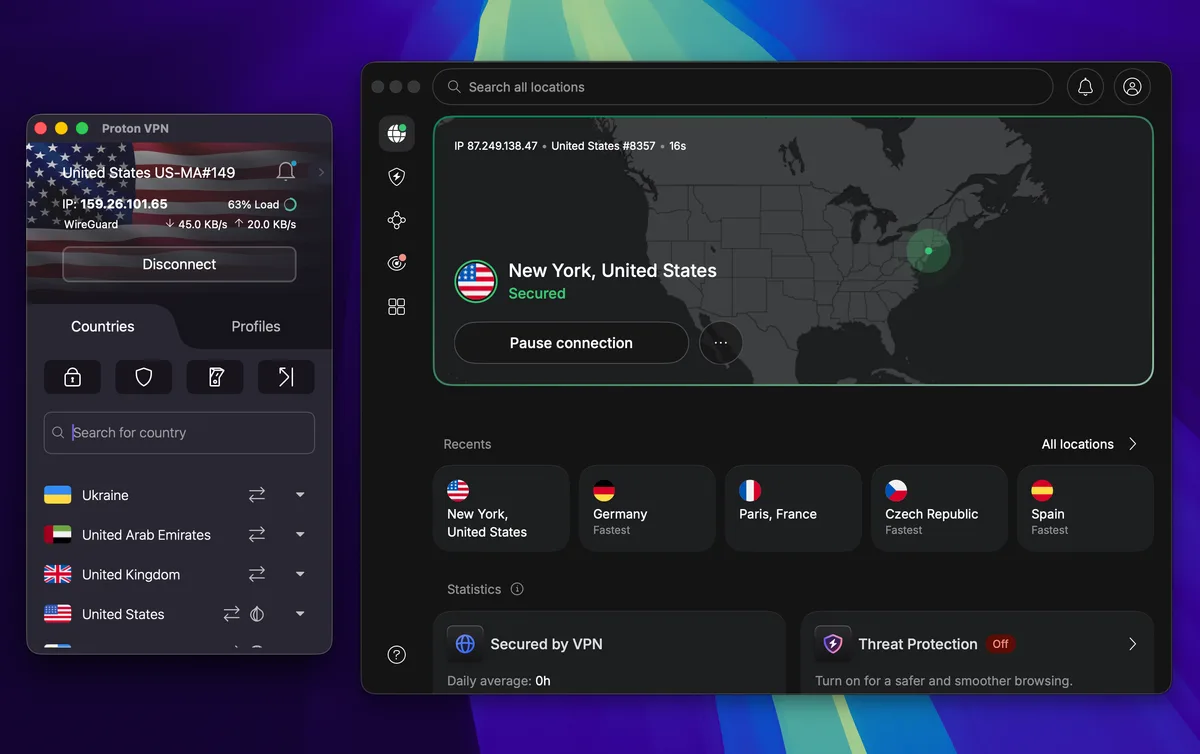1200x754 pixels.
Task: Toggle the fourth quick-setting arrow button
Action: tap(286, 377)
